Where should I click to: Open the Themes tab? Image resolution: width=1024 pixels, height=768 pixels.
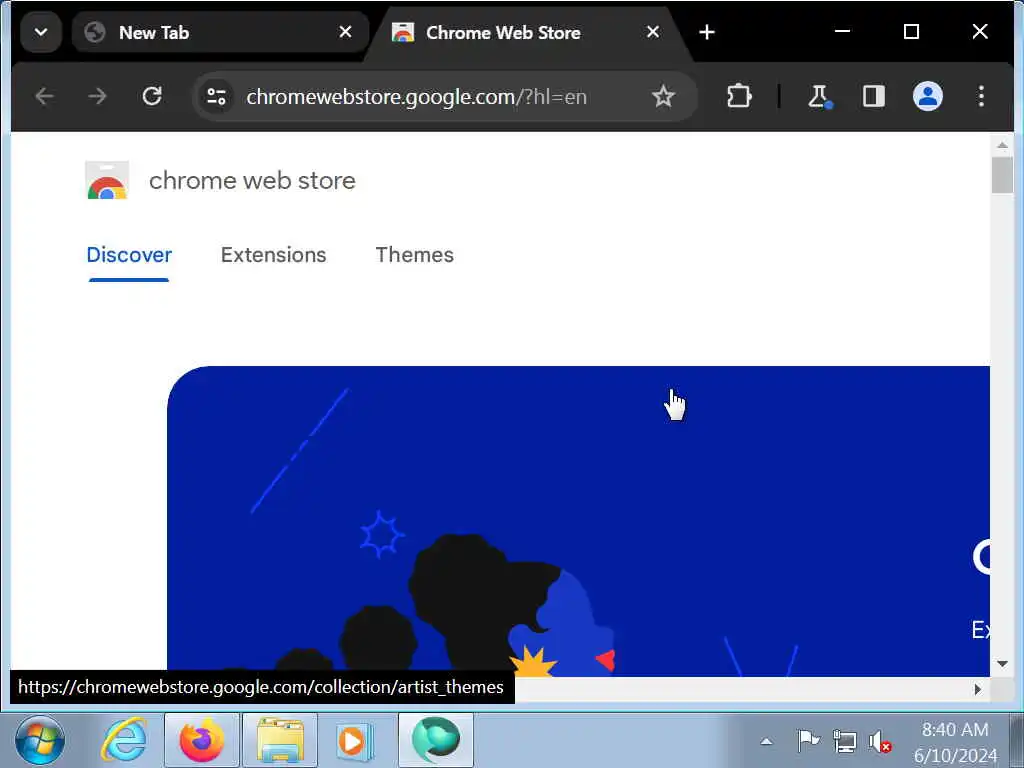415,255
